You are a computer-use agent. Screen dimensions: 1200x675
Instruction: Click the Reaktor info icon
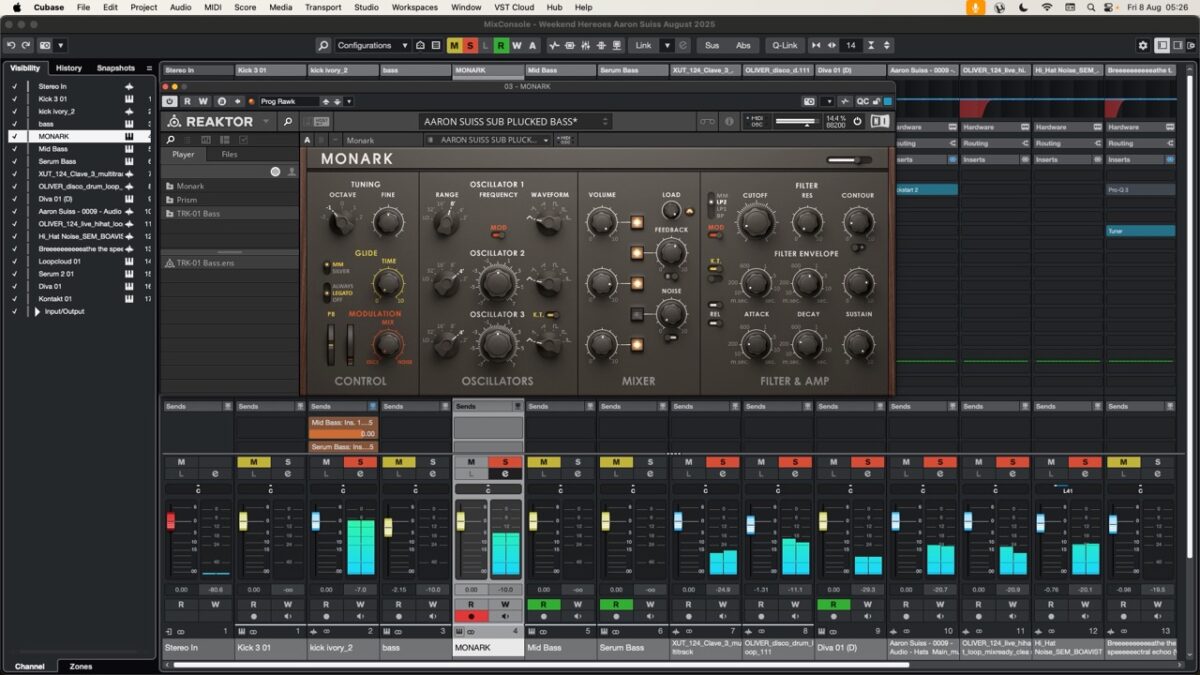(729, 121)
